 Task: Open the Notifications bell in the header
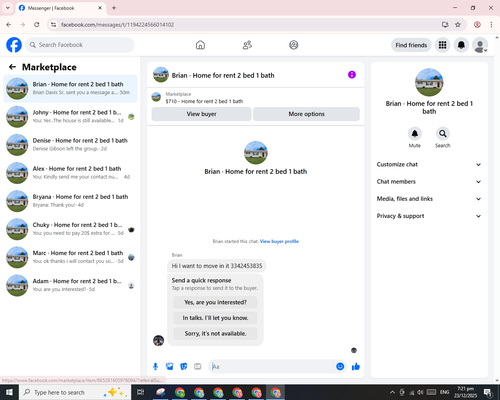point(461,45)
